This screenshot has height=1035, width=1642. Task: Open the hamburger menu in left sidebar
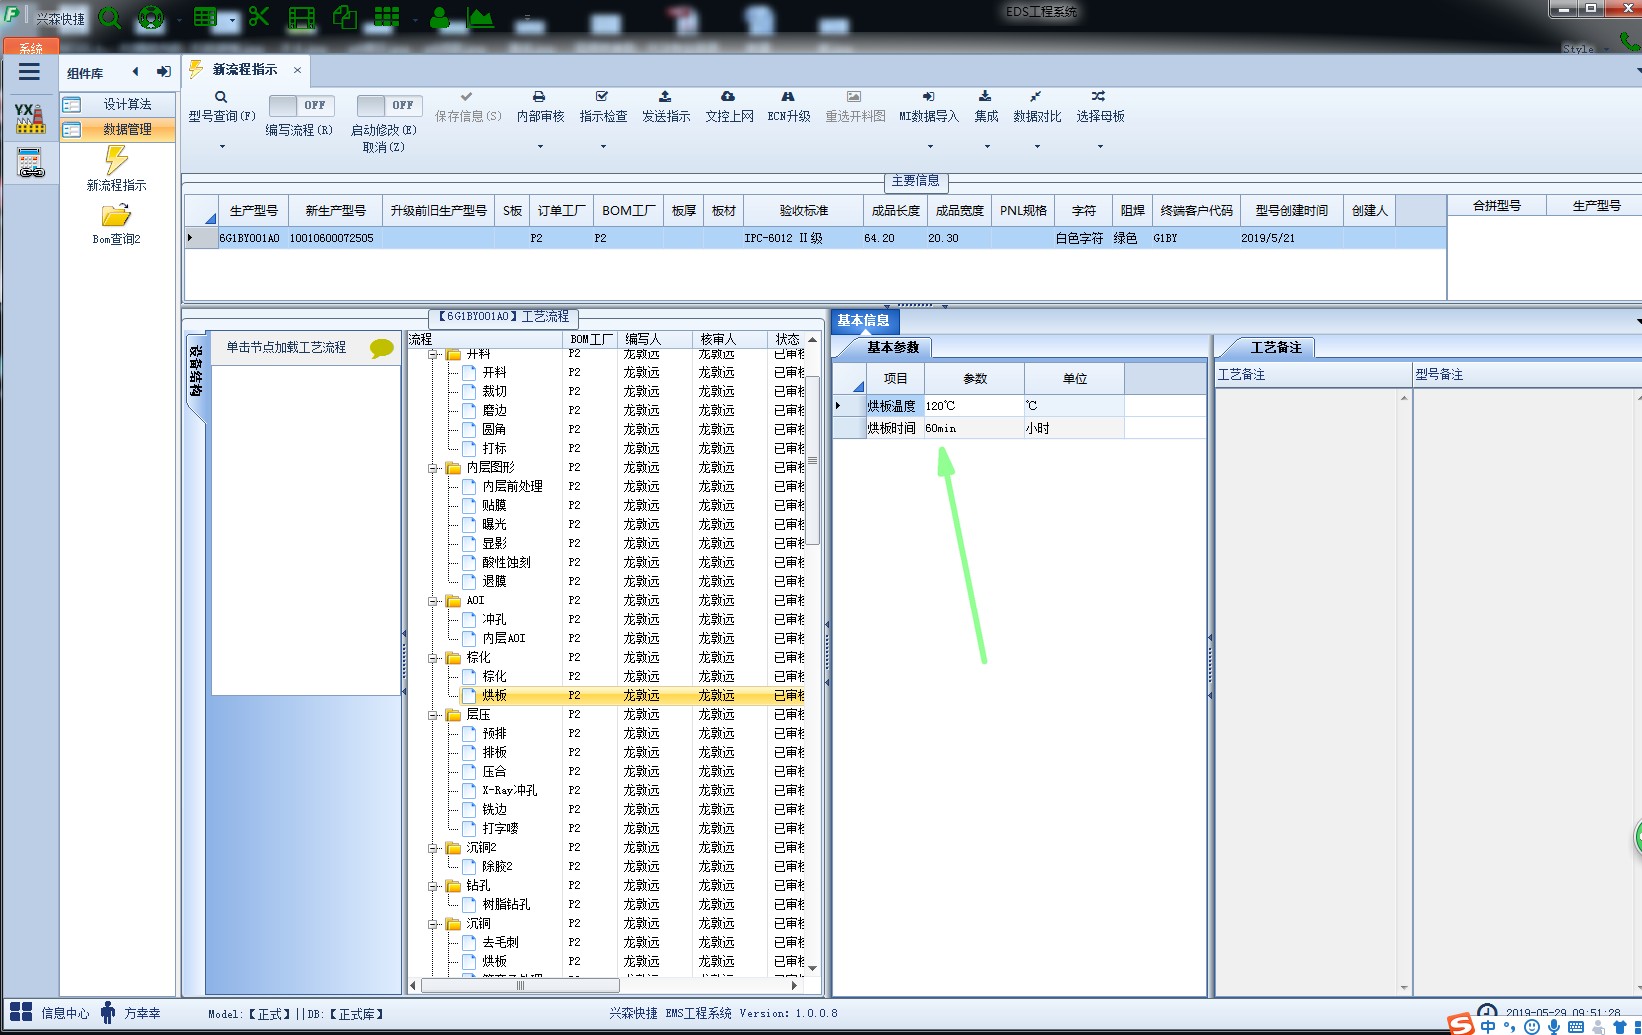tap(29, 72)
